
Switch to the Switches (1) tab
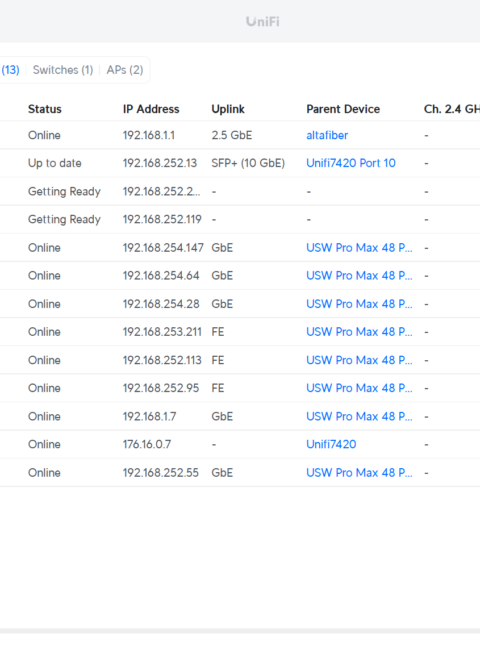(x=63, y=70)
